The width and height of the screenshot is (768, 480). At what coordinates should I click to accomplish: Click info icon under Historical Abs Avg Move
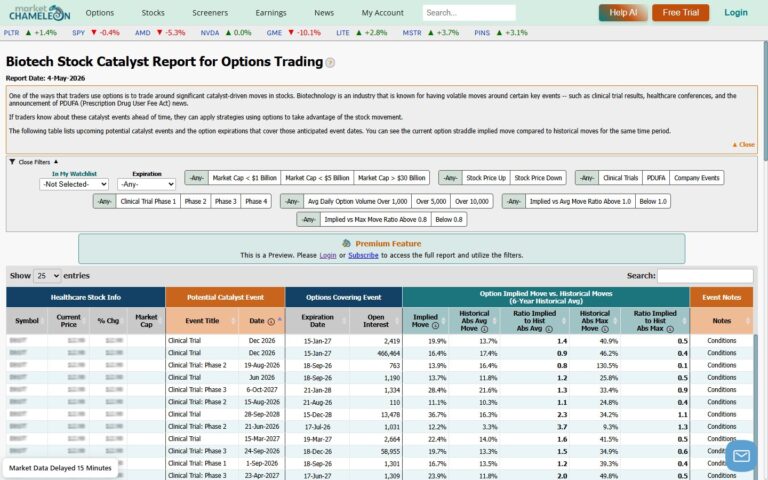click(x=484, y=329)
